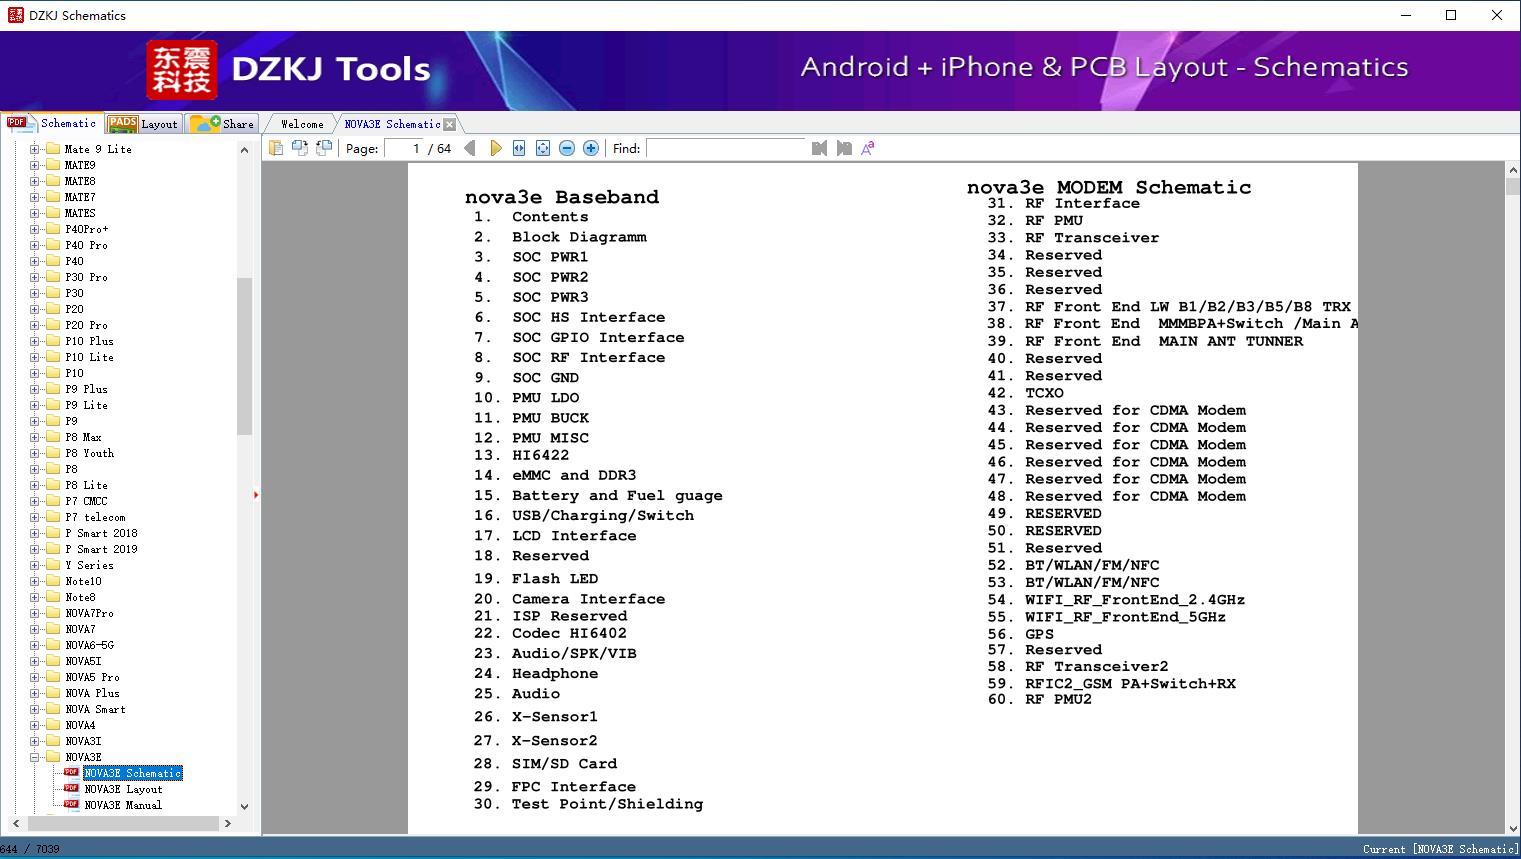
Task: Click the fit page icon
Action: click(543, 148)
